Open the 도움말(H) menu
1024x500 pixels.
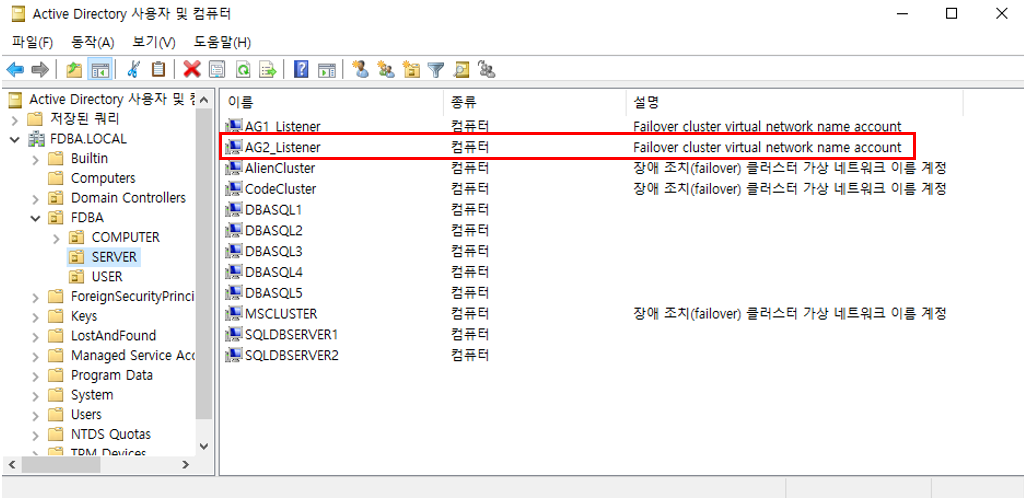pos(222,42)
